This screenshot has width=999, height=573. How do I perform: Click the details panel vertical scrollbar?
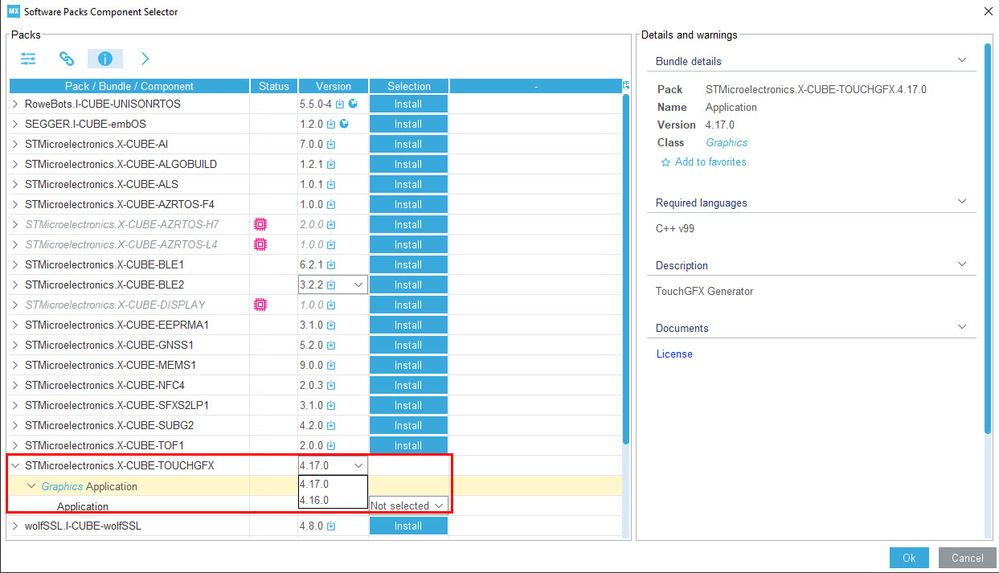click(988, 239)
